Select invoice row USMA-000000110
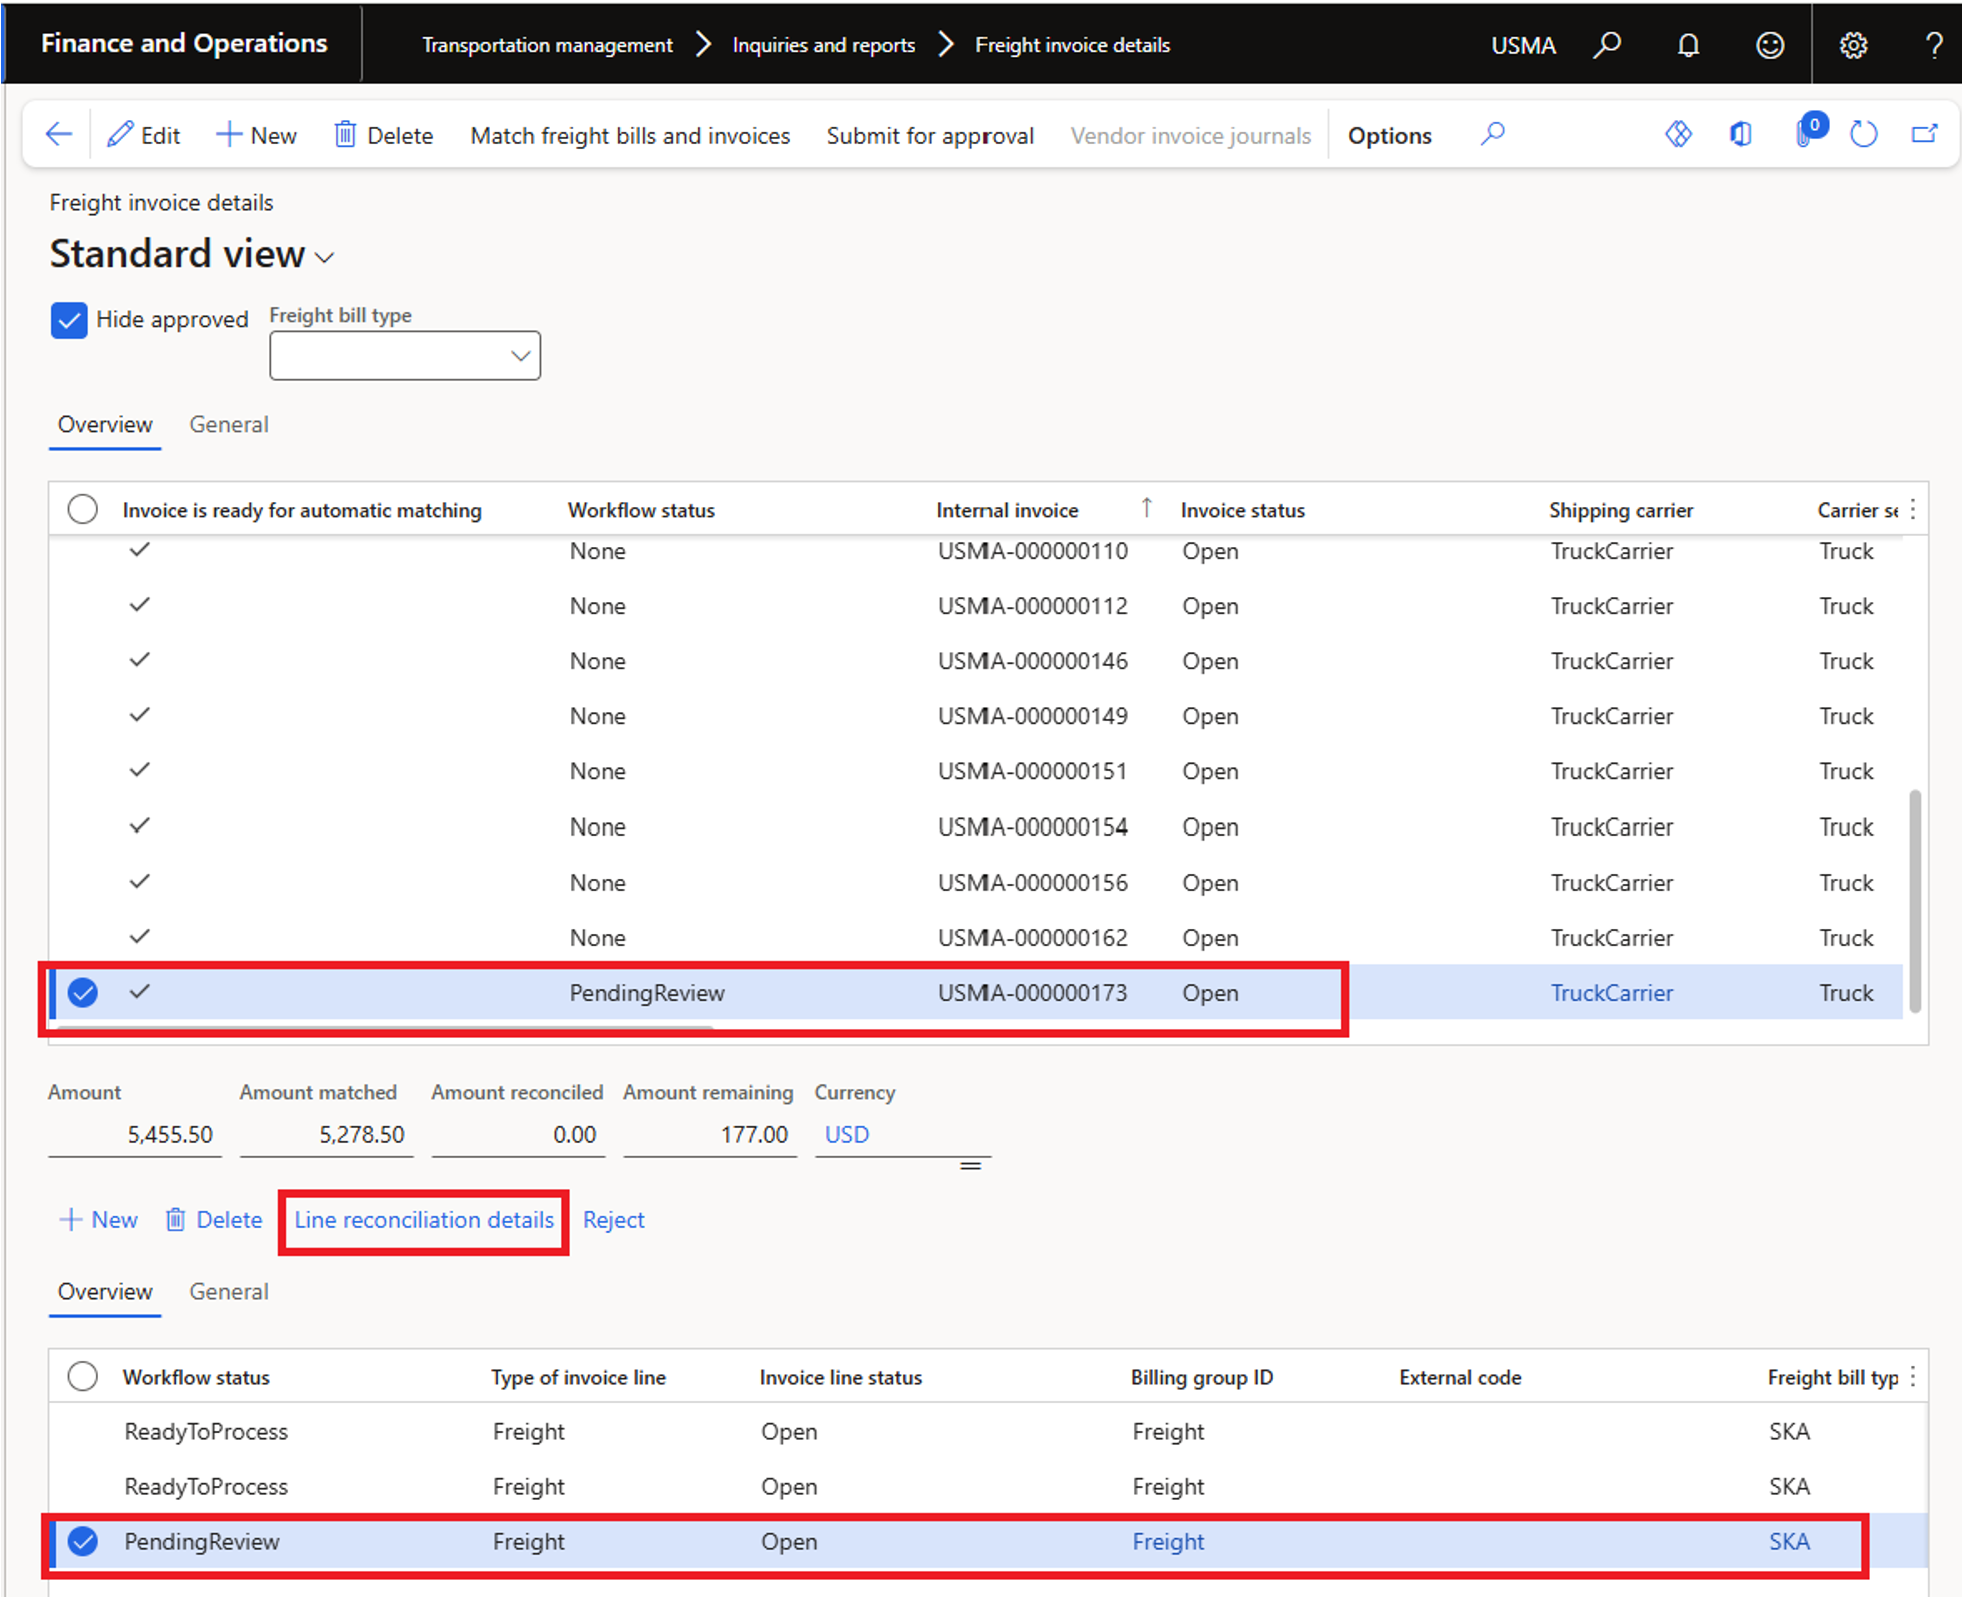 (976, 551)
